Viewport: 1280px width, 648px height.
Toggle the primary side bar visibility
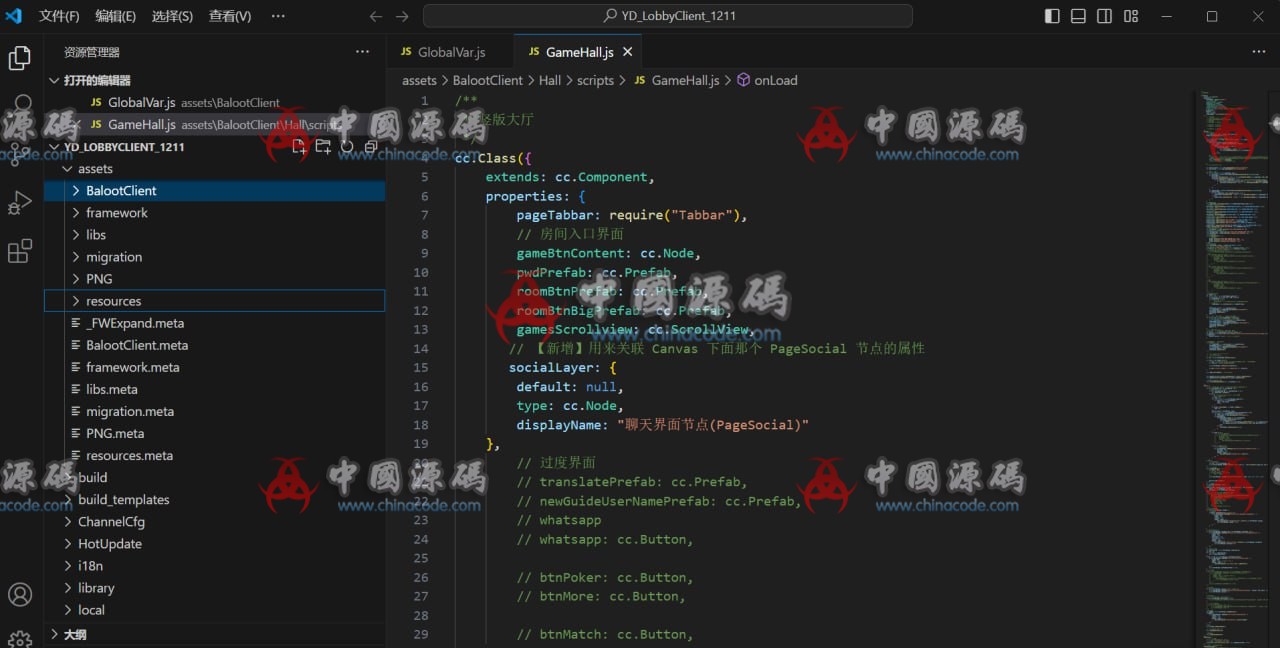point(1052,16)
